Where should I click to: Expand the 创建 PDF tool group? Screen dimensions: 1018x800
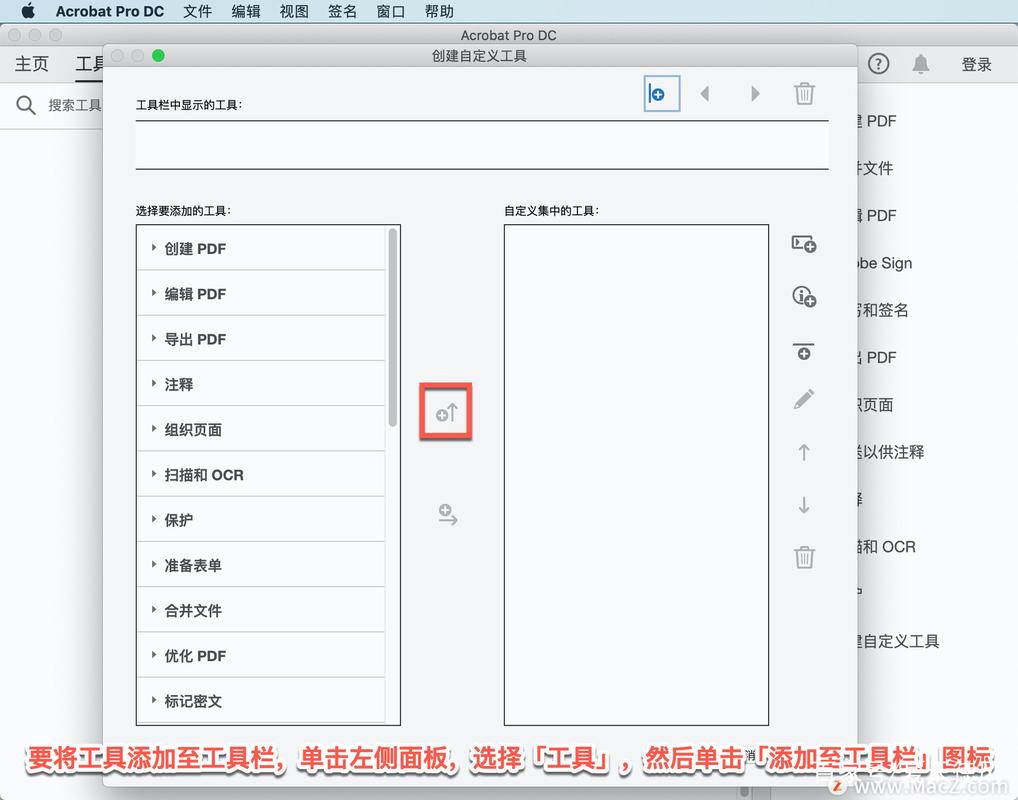click(196, 248)
